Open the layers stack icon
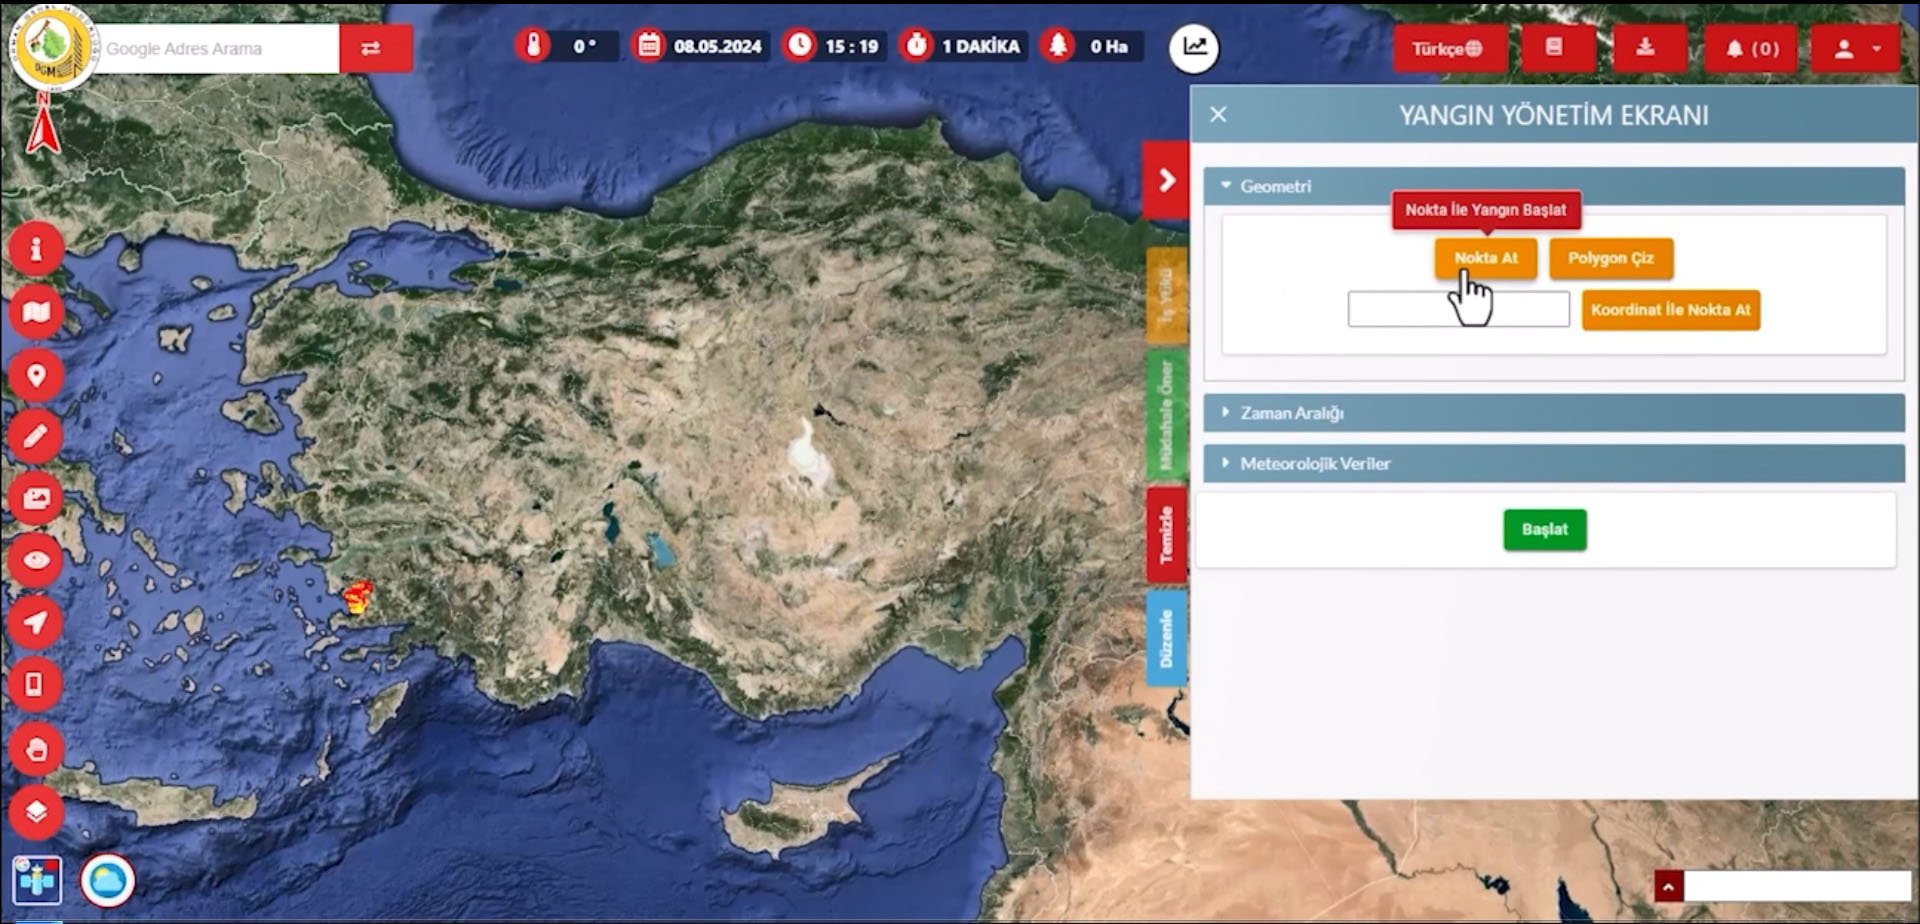The width and height of the screenshot is (1920, 924). pos(36,811)
